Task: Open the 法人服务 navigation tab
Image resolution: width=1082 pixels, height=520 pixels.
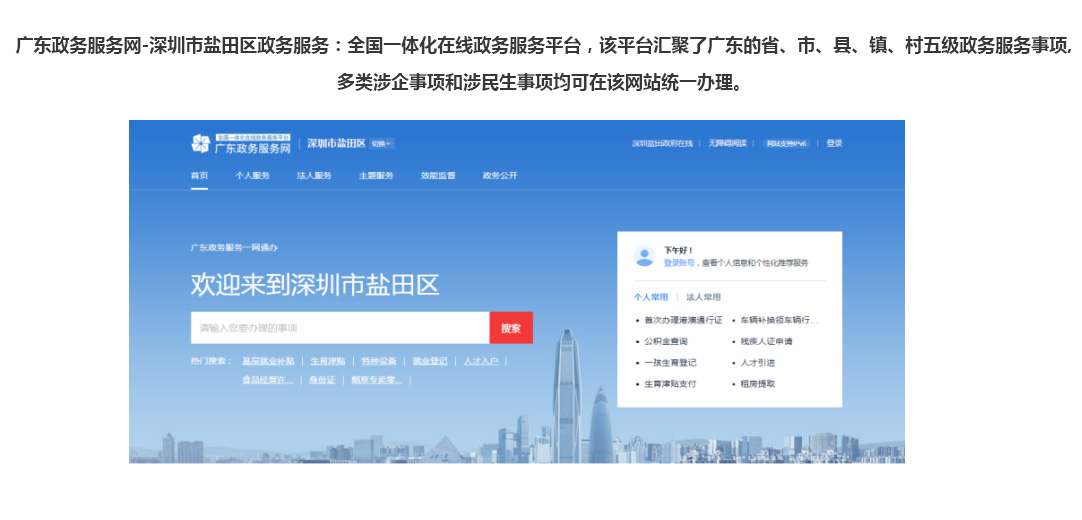Action: click(314, 176)
